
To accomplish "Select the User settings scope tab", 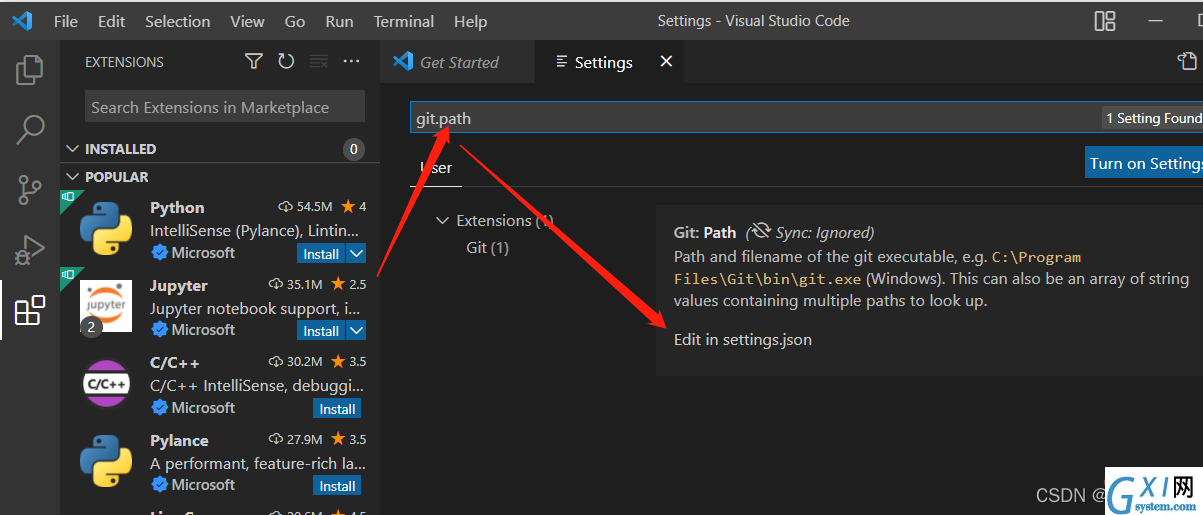I will point(436,168).
